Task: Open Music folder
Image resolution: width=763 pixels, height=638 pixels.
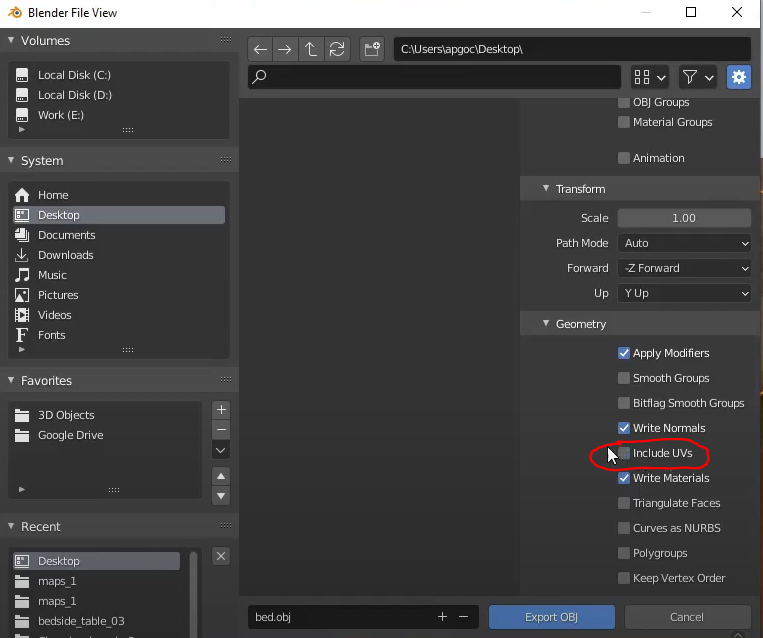Action: (119, 275)
